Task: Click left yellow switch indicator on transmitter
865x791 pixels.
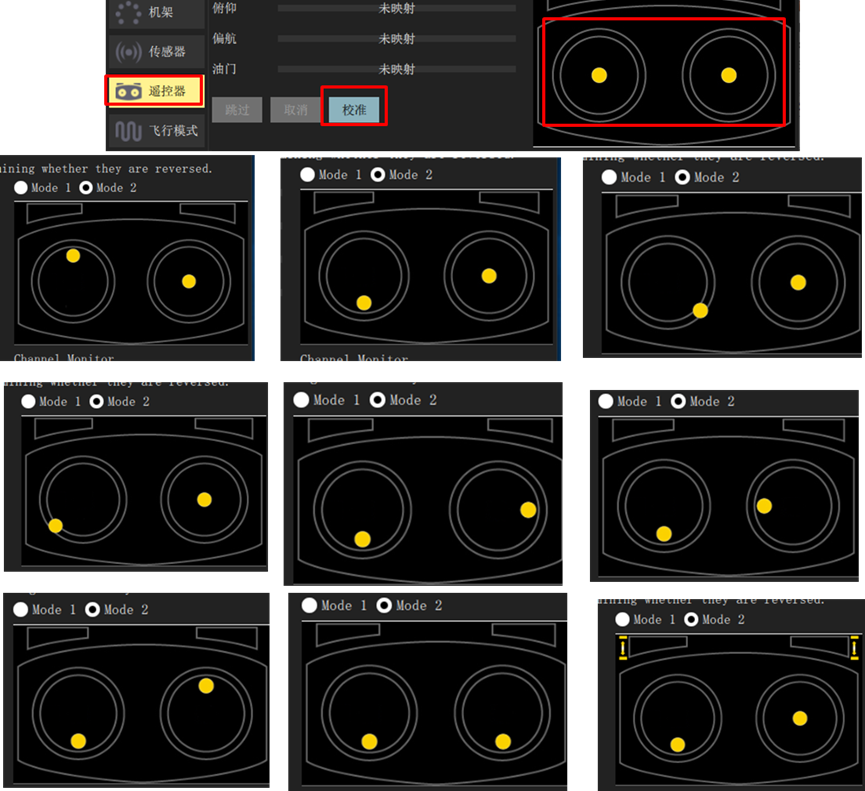Action: pos(622,649)
